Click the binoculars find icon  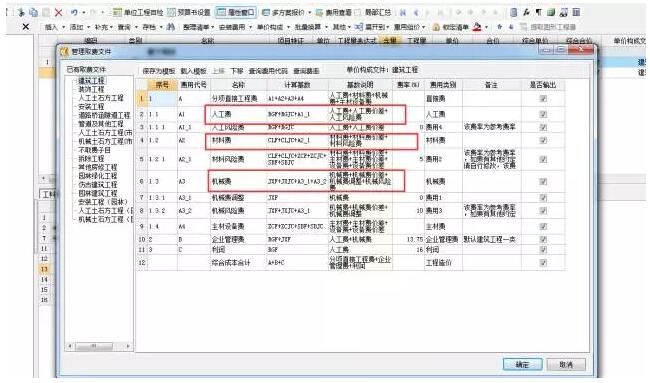click(170, 27)
